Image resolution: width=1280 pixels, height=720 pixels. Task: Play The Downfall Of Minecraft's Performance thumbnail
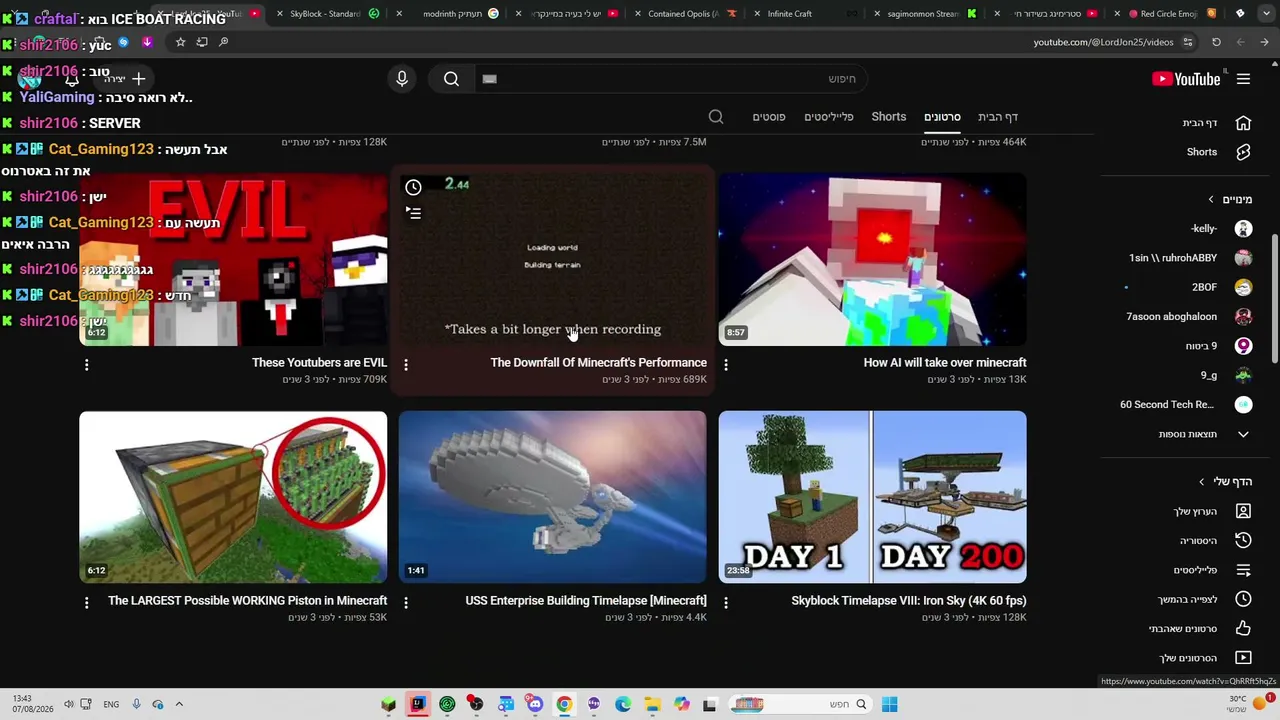[552, 259]
